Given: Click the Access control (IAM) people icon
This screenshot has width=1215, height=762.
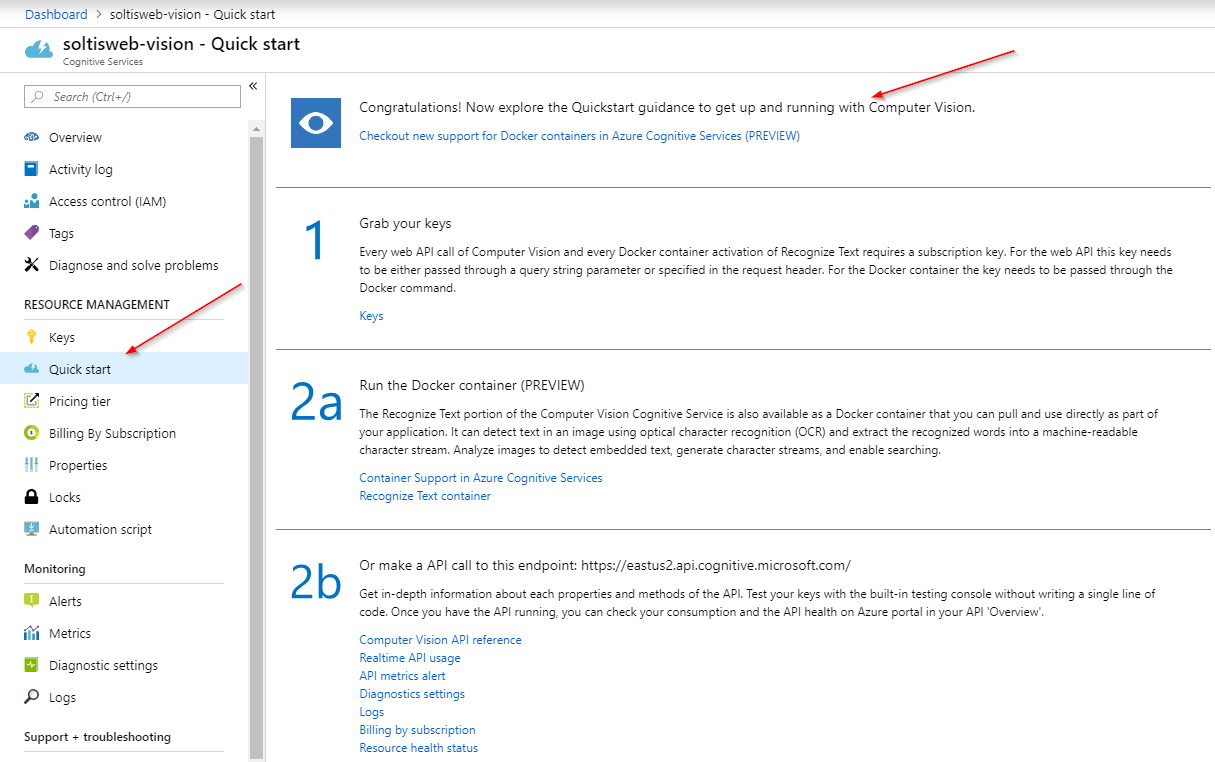Looking at the screenshot, I should tap(31, 201).
